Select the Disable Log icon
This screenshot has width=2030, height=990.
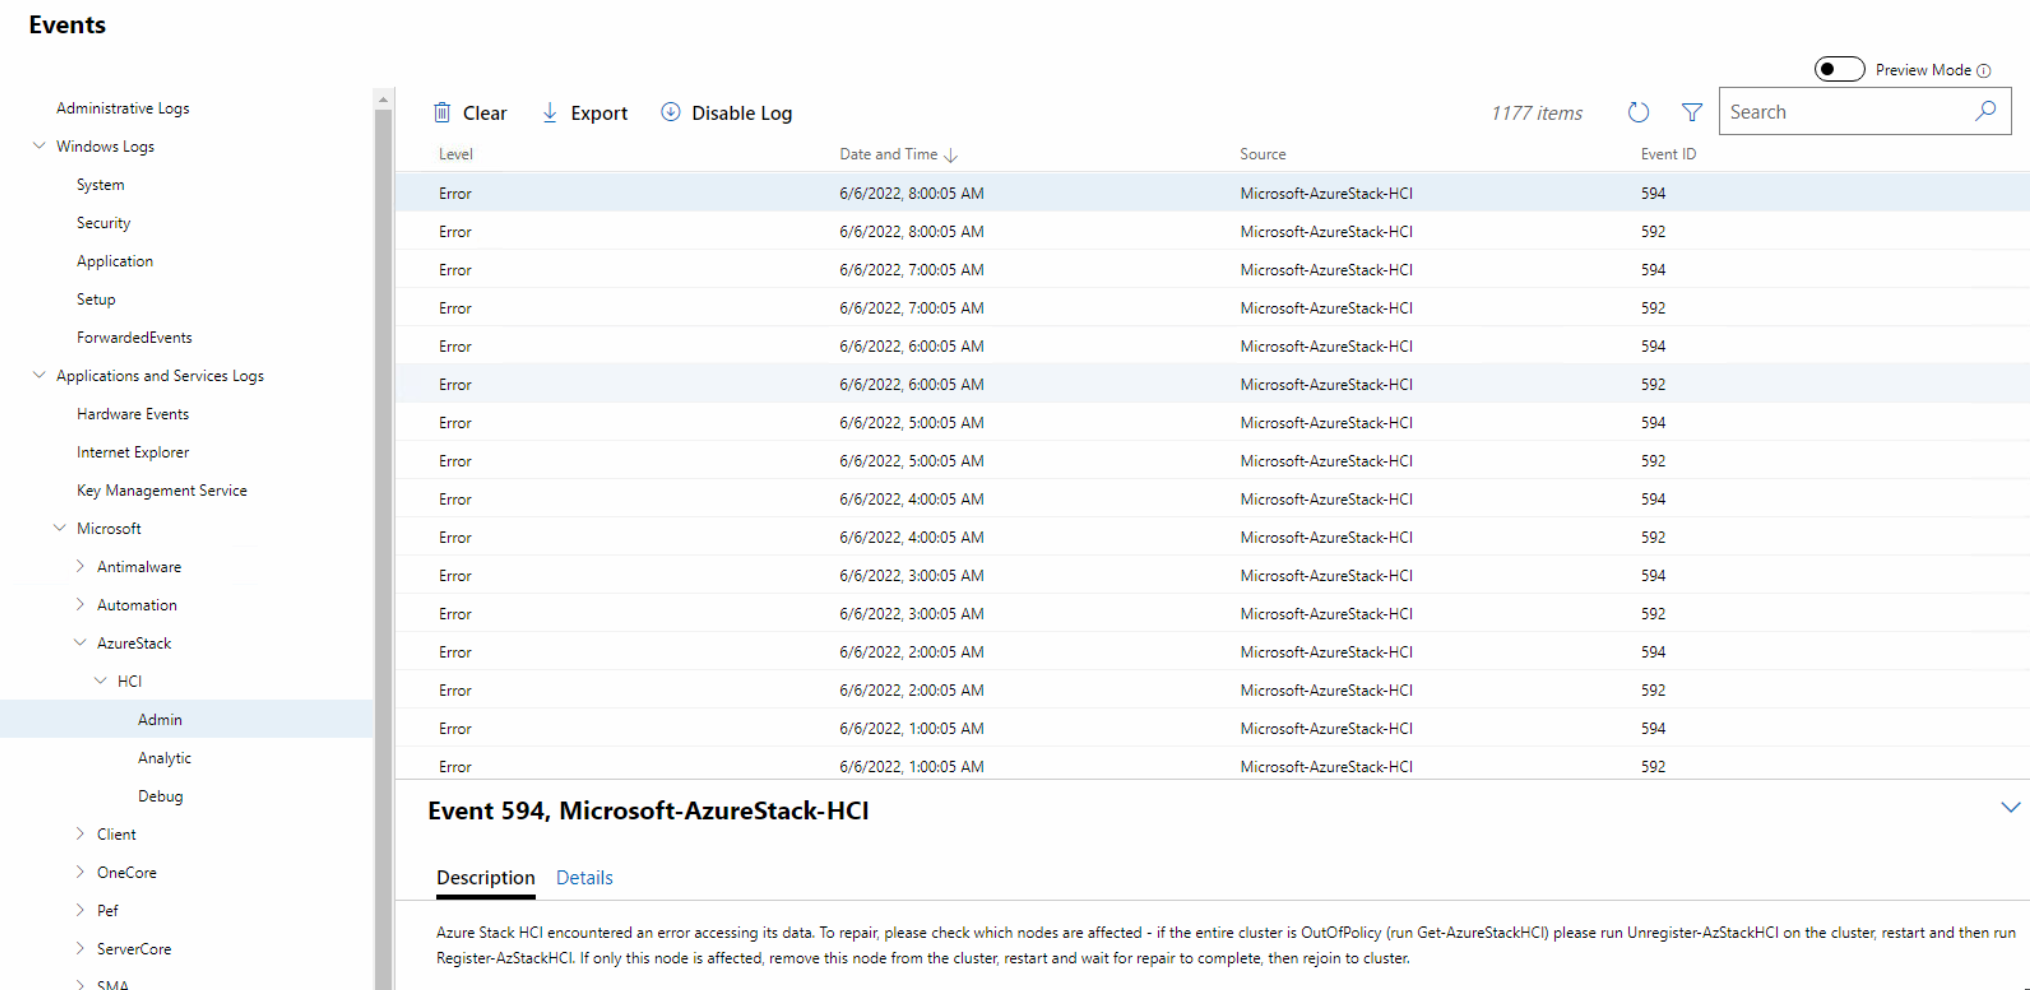point(671,112)
